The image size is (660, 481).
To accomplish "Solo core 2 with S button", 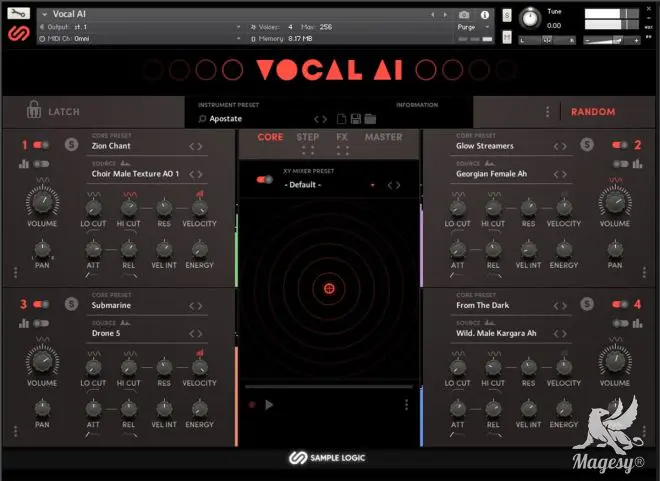I will tap(587, 145).
